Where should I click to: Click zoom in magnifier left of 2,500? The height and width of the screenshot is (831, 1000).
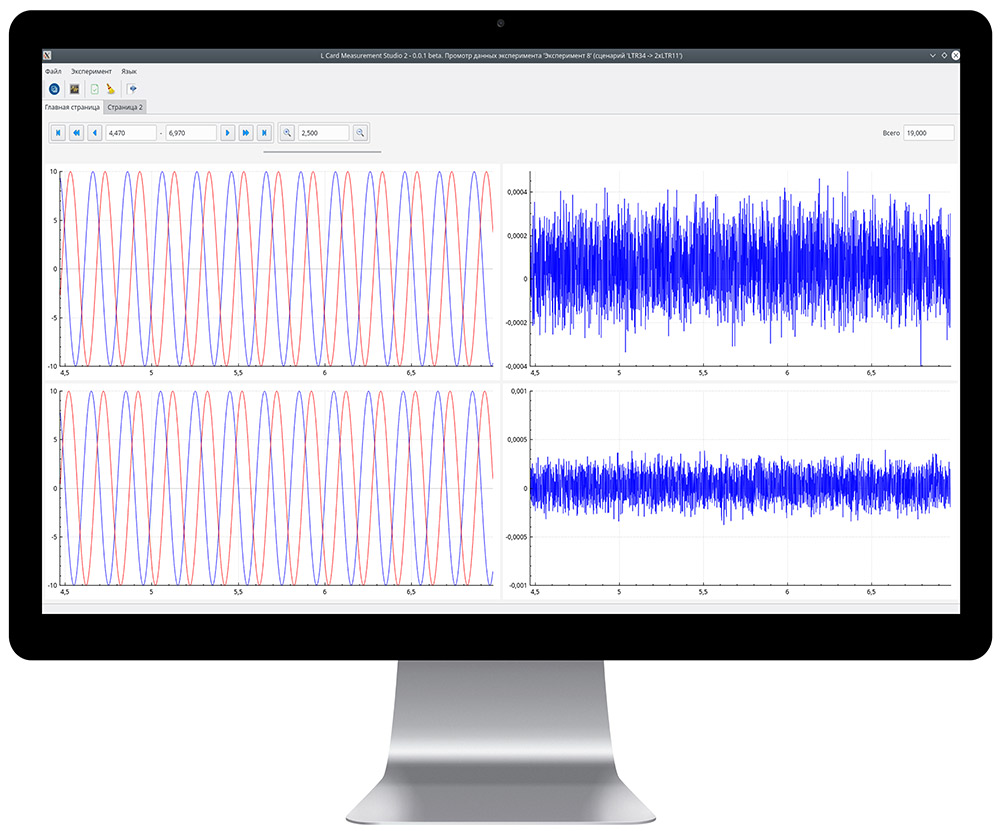pos(287,133)
